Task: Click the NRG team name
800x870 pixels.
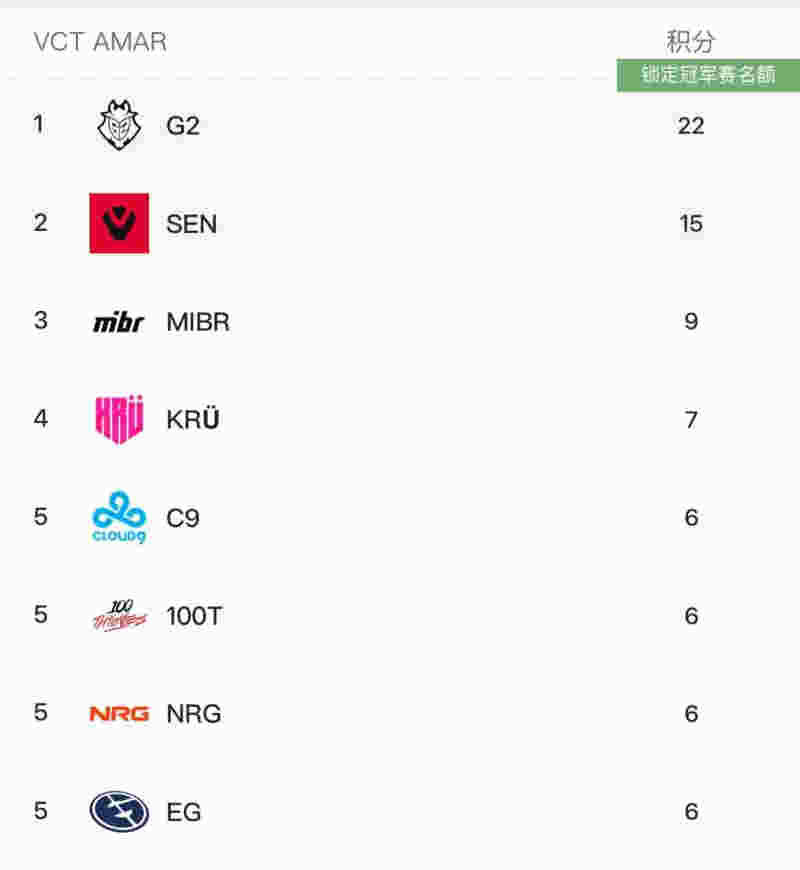Action: pyautogui.click(x=194, y=714)
